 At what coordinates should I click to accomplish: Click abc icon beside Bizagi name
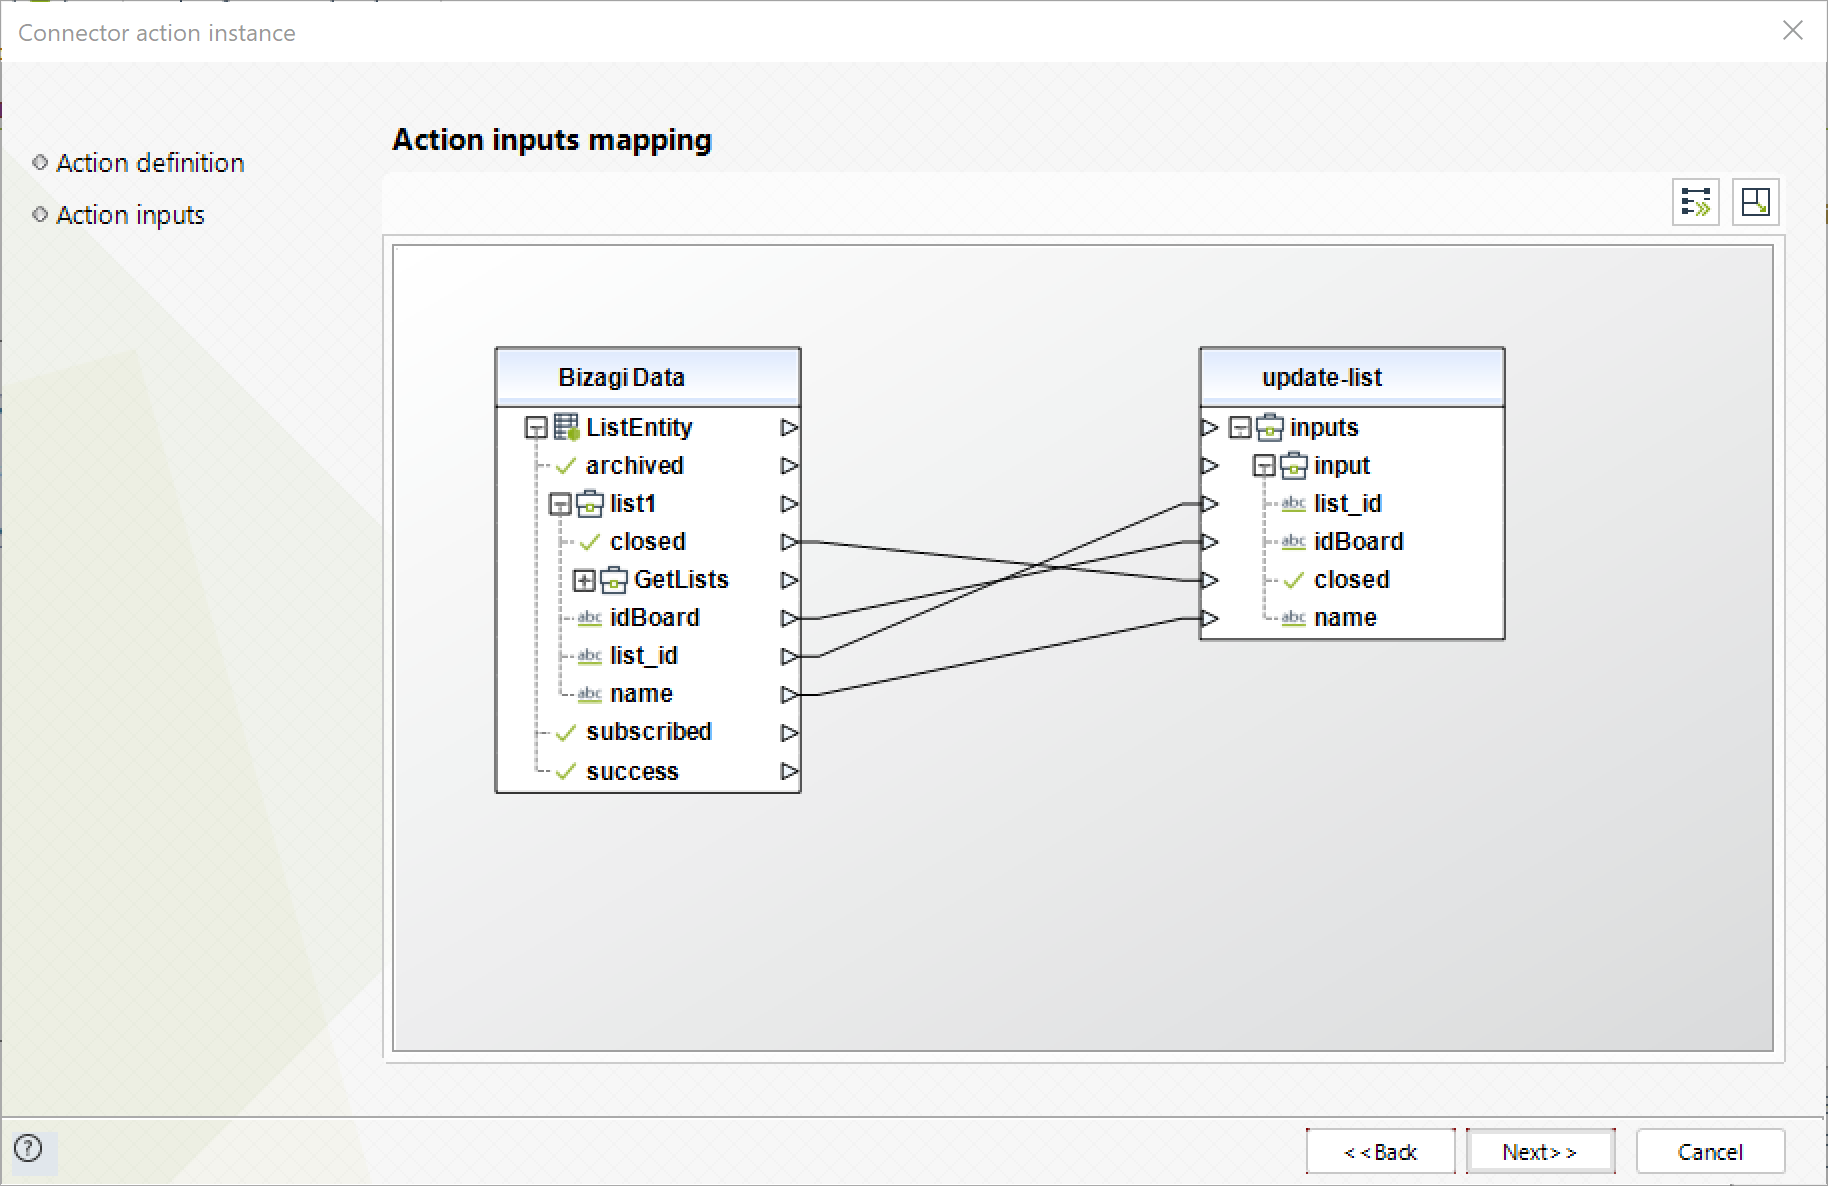point(590,694)
